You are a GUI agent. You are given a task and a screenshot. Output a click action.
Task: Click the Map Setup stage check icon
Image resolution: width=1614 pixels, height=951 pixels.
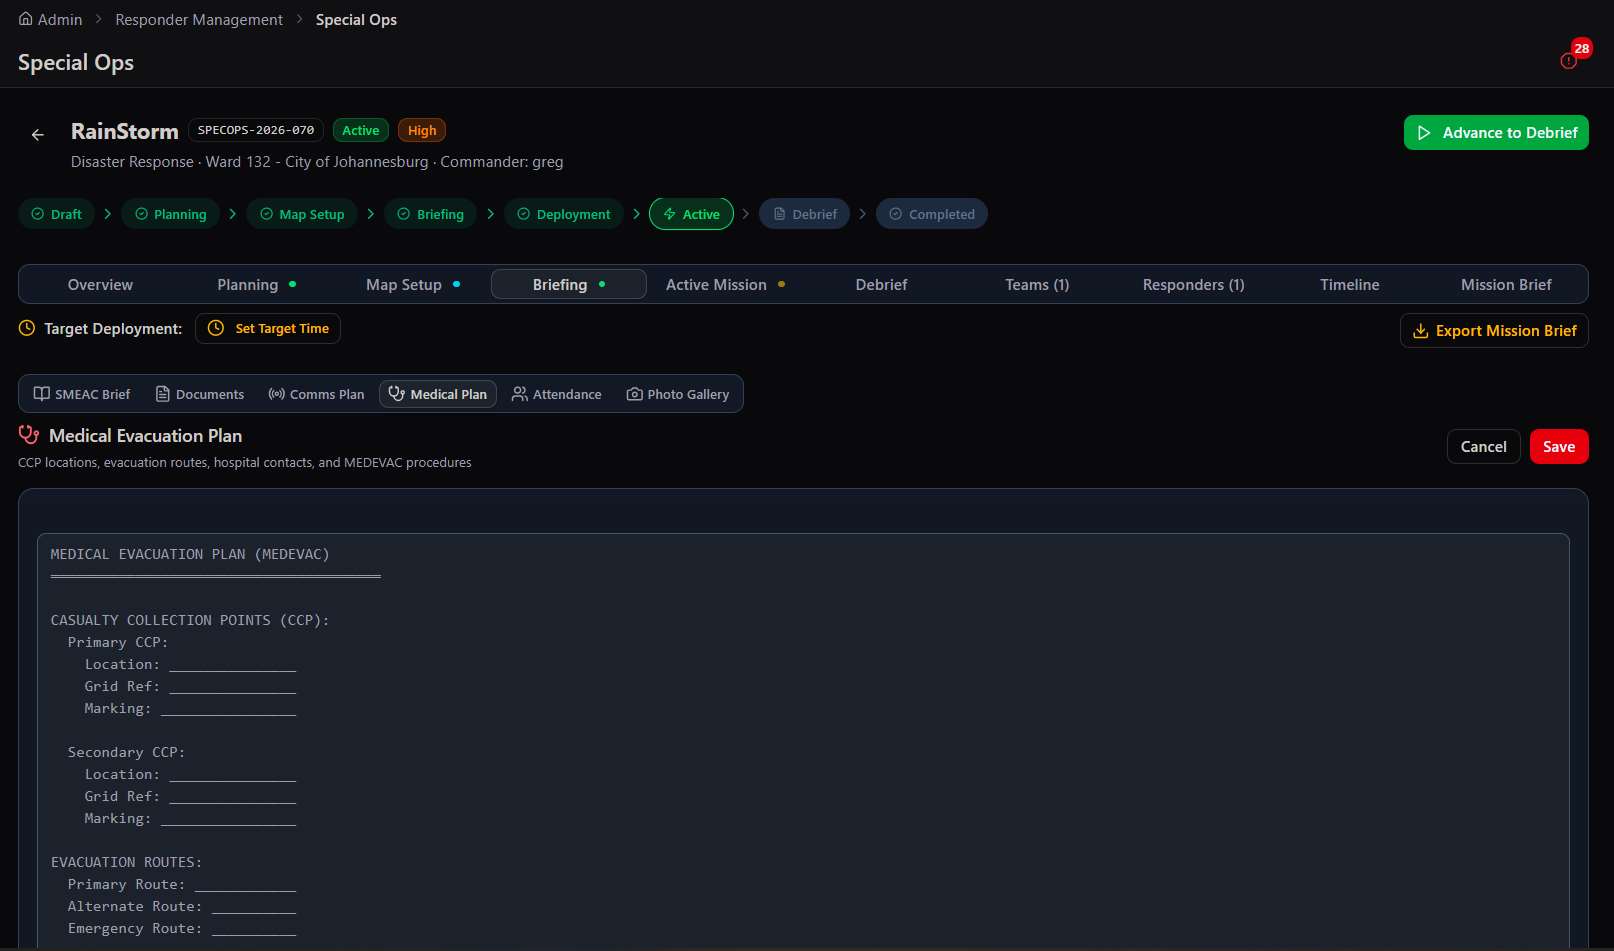click(266, 214)
